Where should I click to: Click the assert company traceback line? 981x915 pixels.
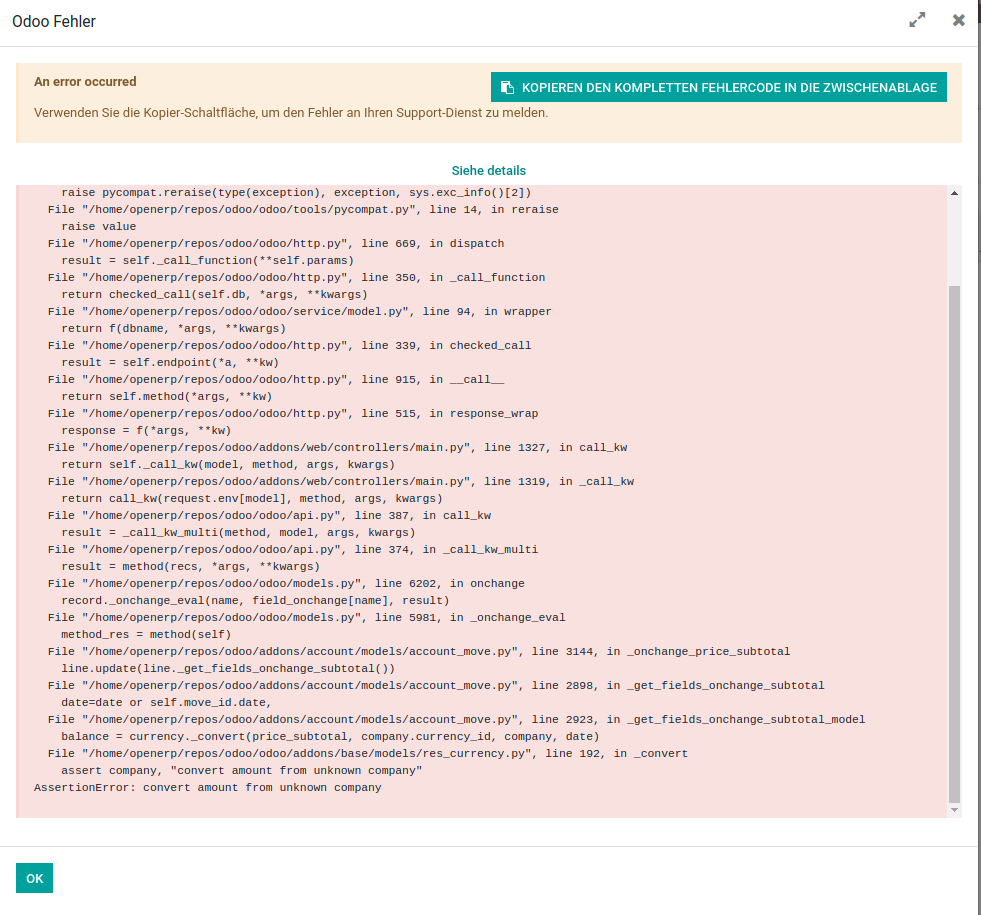[x=241, y=771]
